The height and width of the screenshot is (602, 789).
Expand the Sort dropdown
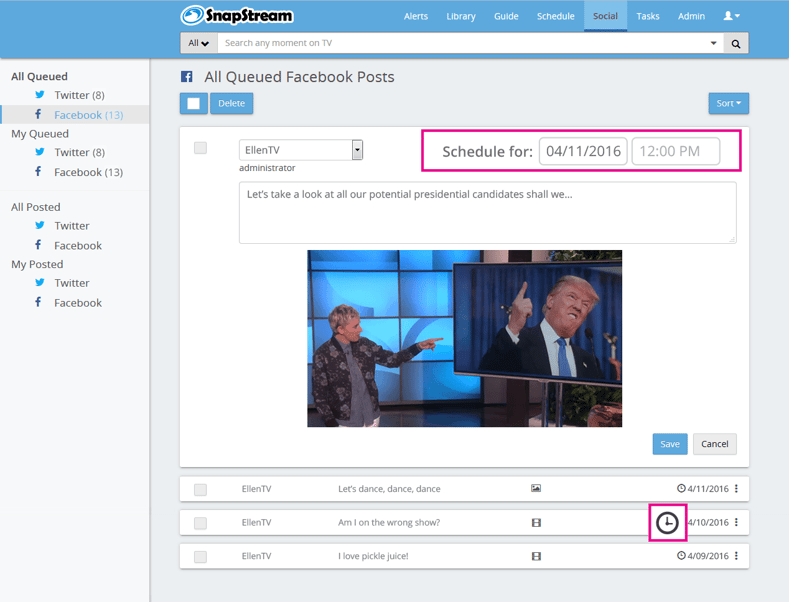728,103
